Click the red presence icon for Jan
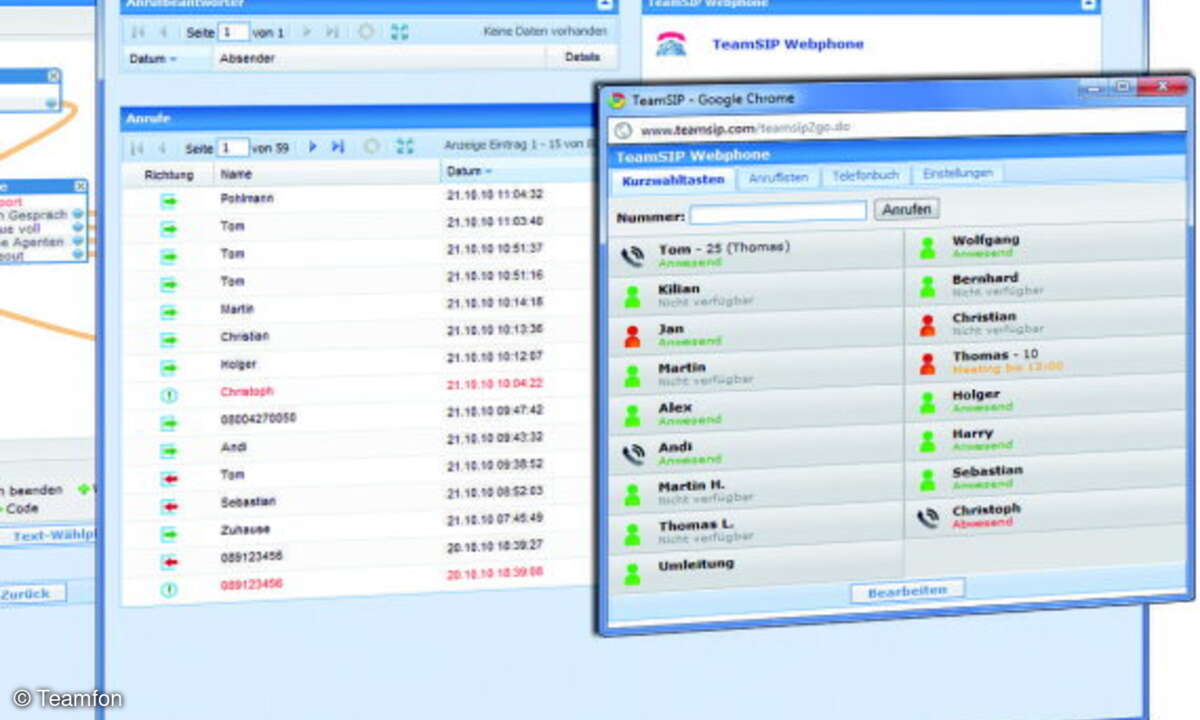Screen dimensions: 1200x720 (x=632, y=336)
